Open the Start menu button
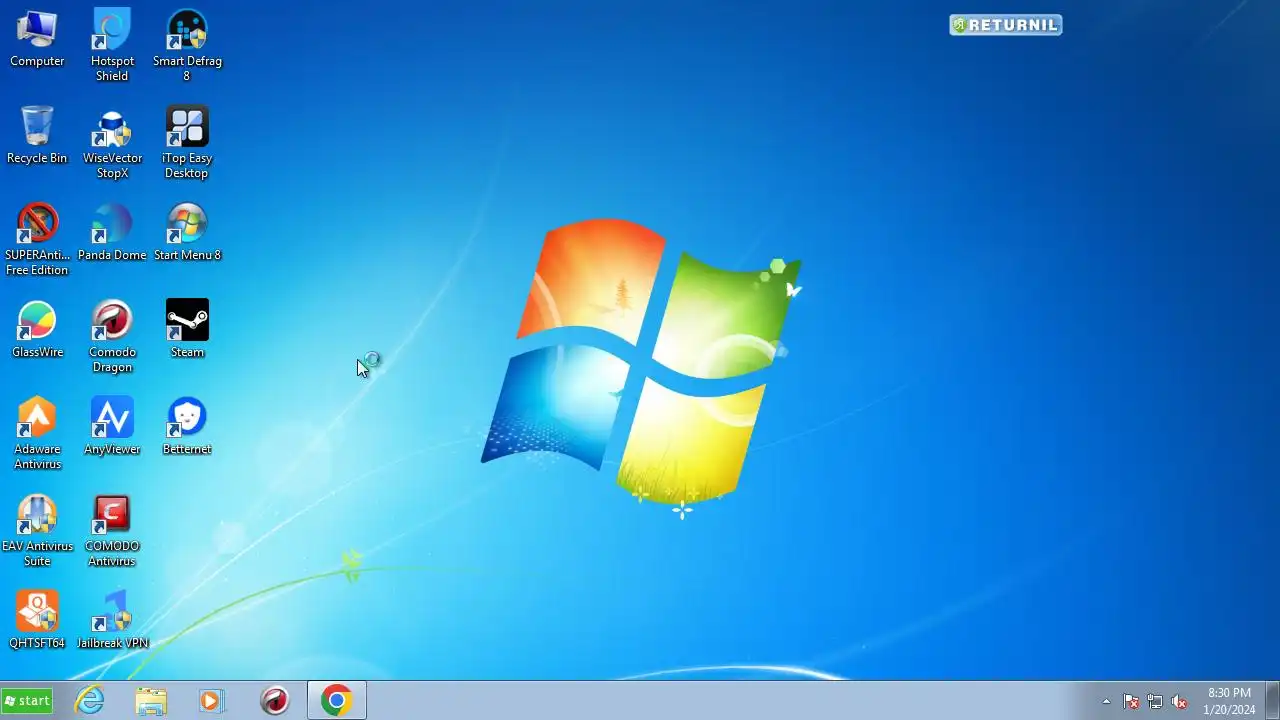 (27, 701)
